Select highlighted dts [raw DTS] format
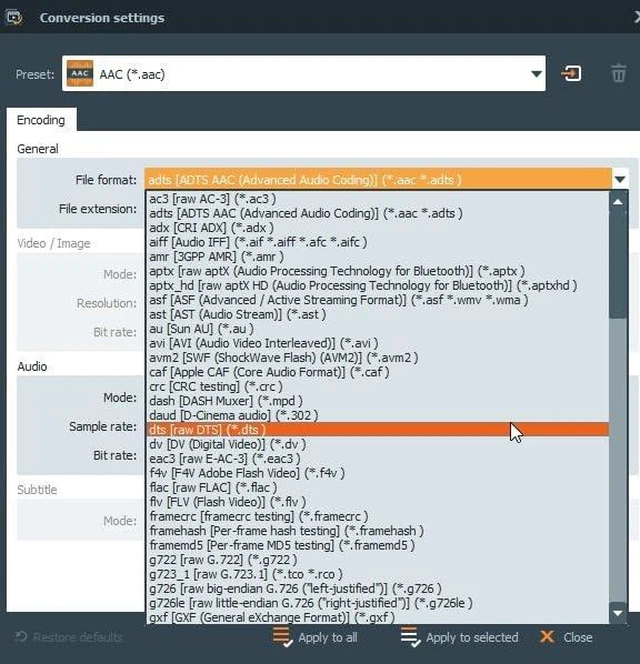640x664 pixels. click(377, 429)
